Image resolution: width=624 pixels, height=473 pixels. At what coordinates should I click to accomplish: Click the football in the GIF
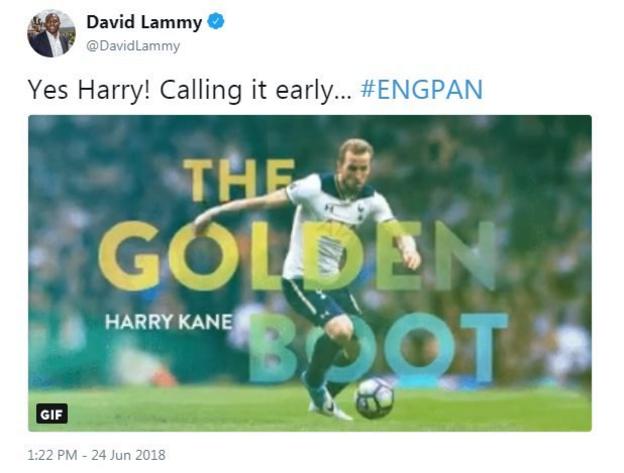pyautogui.click(x=374, y=398)
